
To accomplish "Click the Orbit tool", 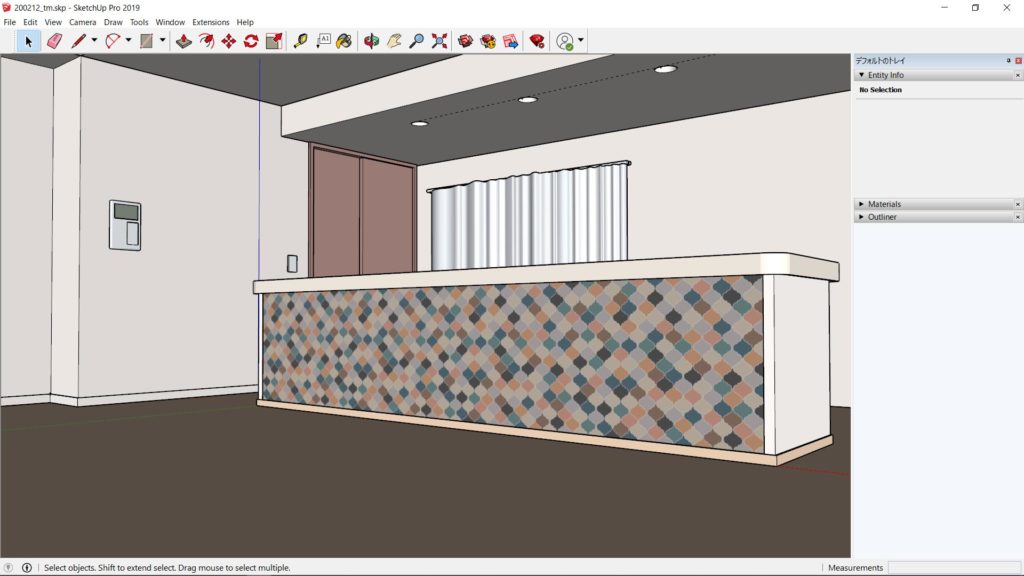I will point(371,41).
